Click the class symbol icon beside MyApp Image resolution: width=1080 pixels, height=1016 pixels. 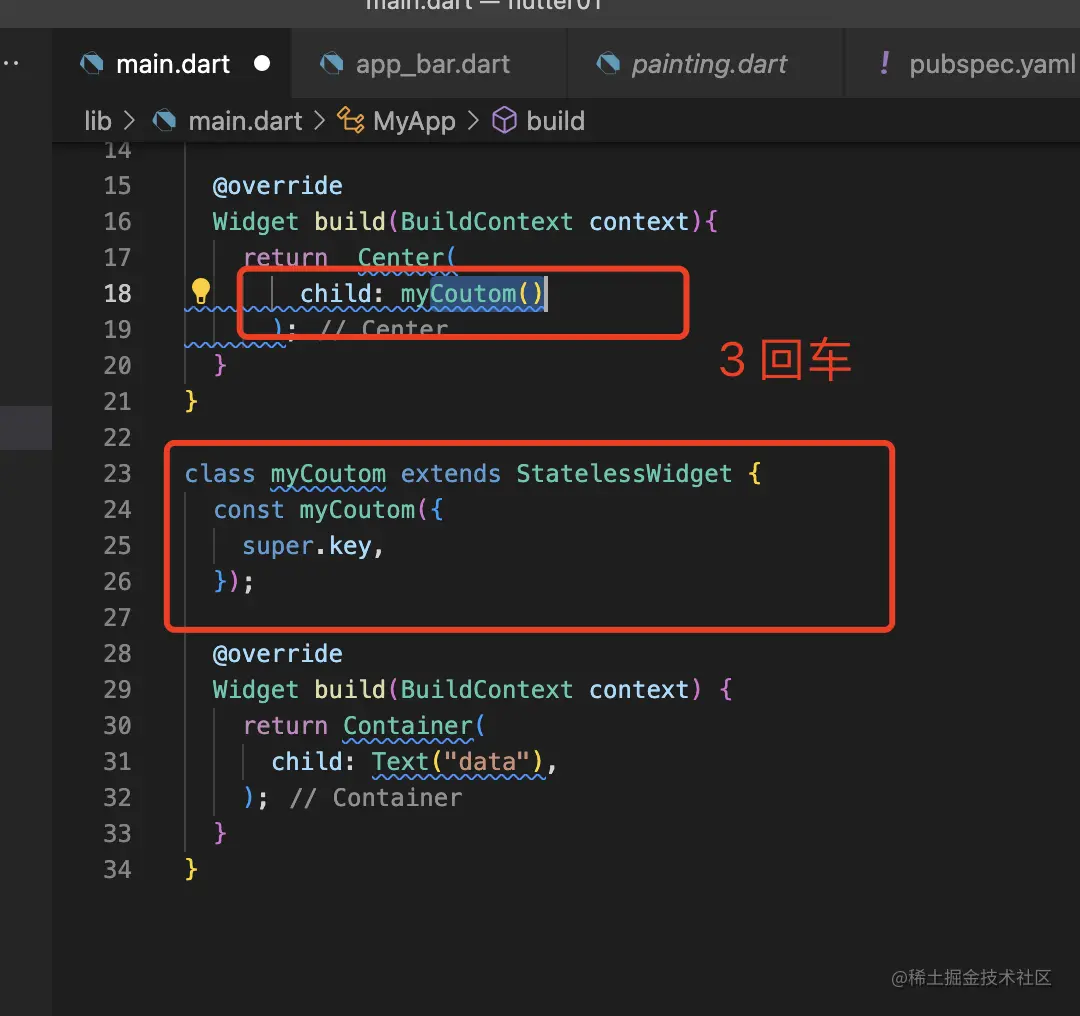[x=351, y=121]
